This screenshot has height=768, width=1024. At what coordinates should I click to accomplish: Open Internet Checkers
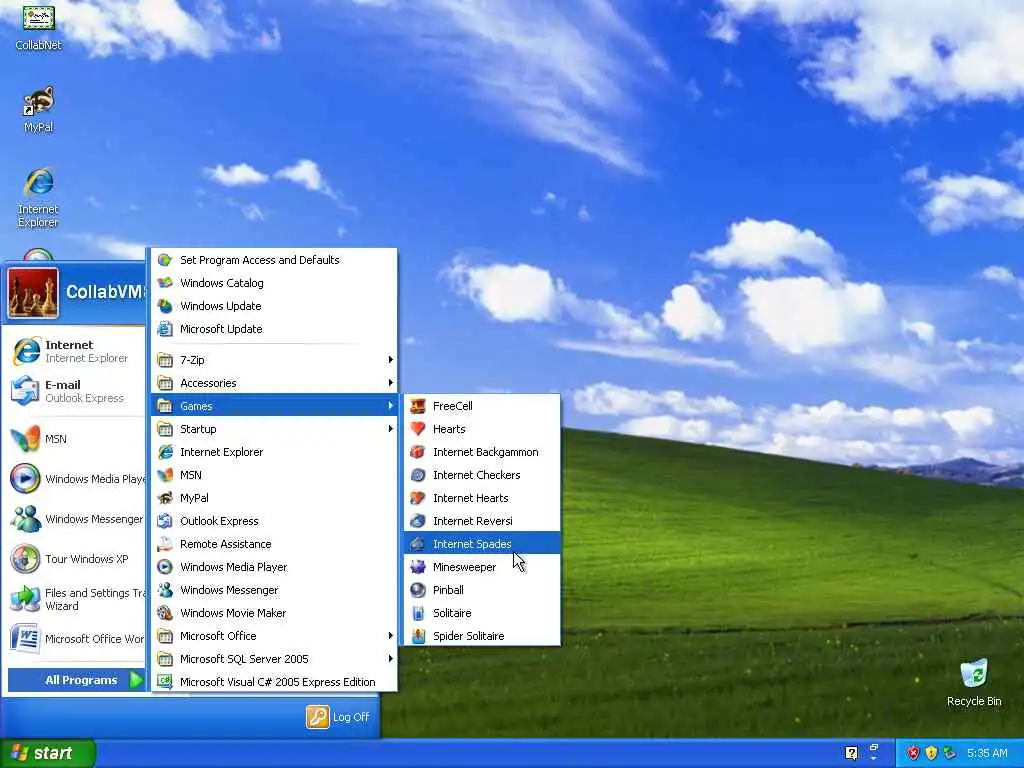coord(482,475)
